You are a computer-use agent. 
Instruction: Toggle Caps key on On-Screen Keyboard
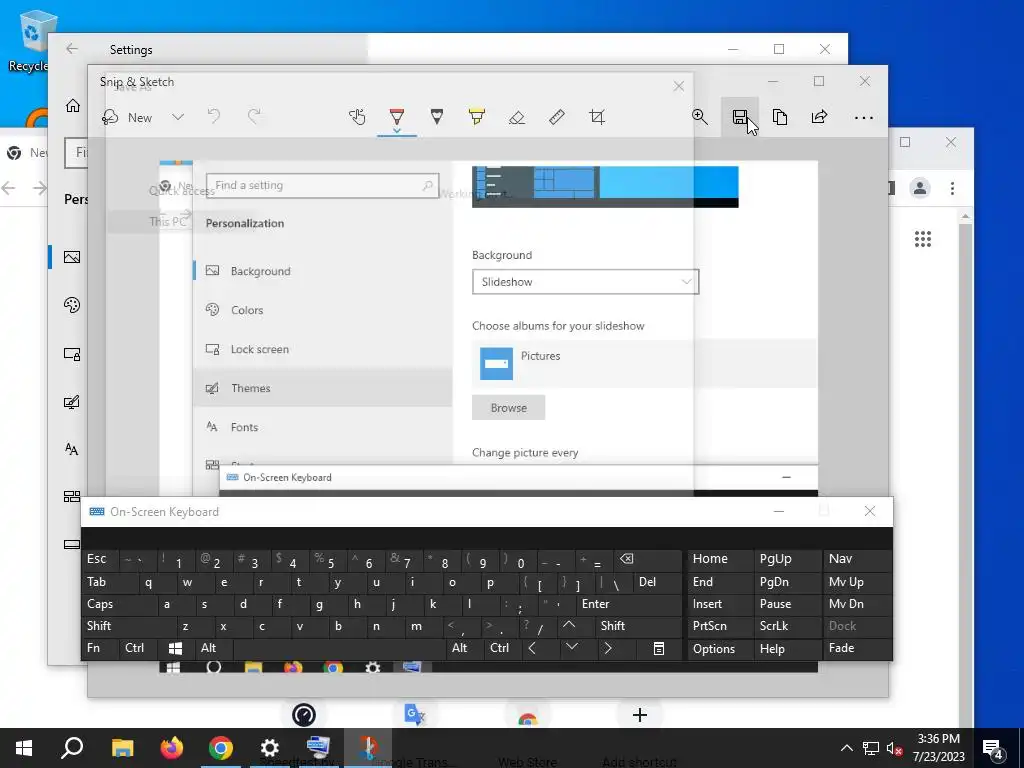point(120,604)
